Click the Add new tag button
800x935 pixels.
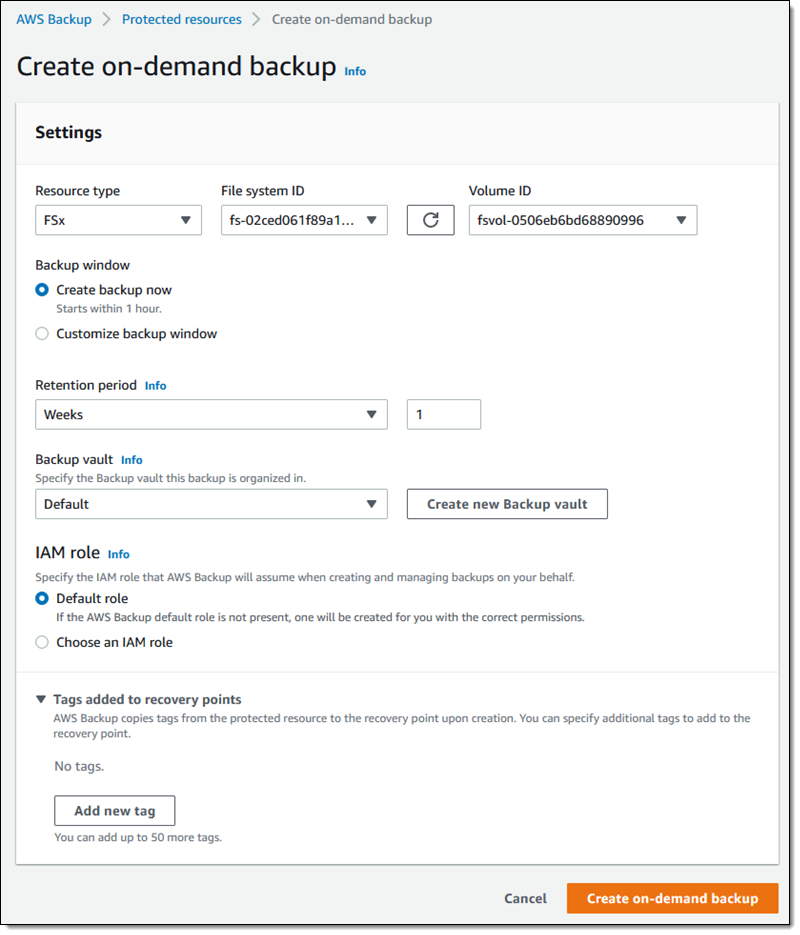114,811
